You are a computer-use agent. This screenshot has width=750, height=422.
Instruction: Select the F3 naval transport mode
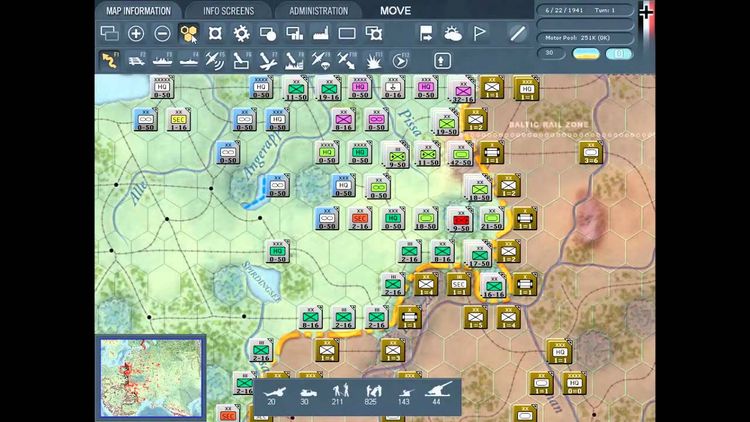click(x=163, y=61)
